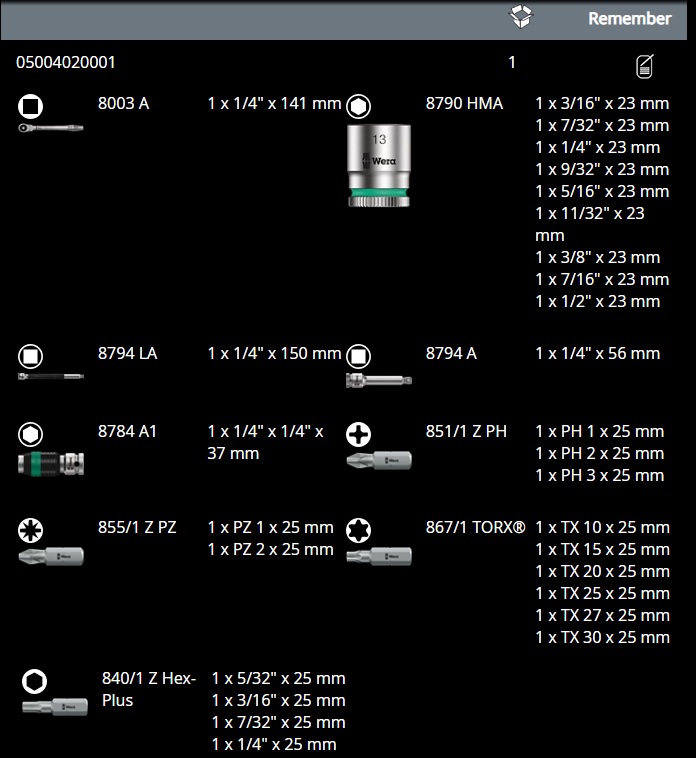Click the square drive icon for 8794 A
The image size is (696, 758).
[x=358, y=355]
